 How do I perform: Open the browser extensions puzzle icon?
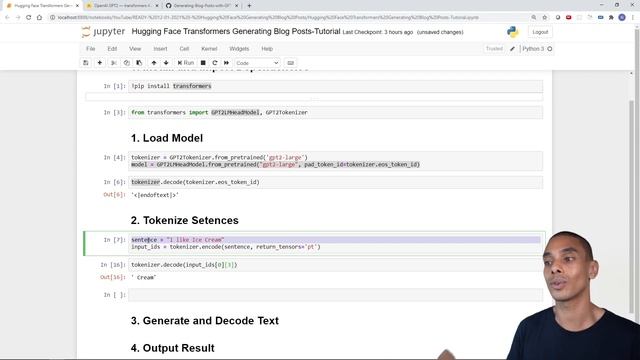611,18
